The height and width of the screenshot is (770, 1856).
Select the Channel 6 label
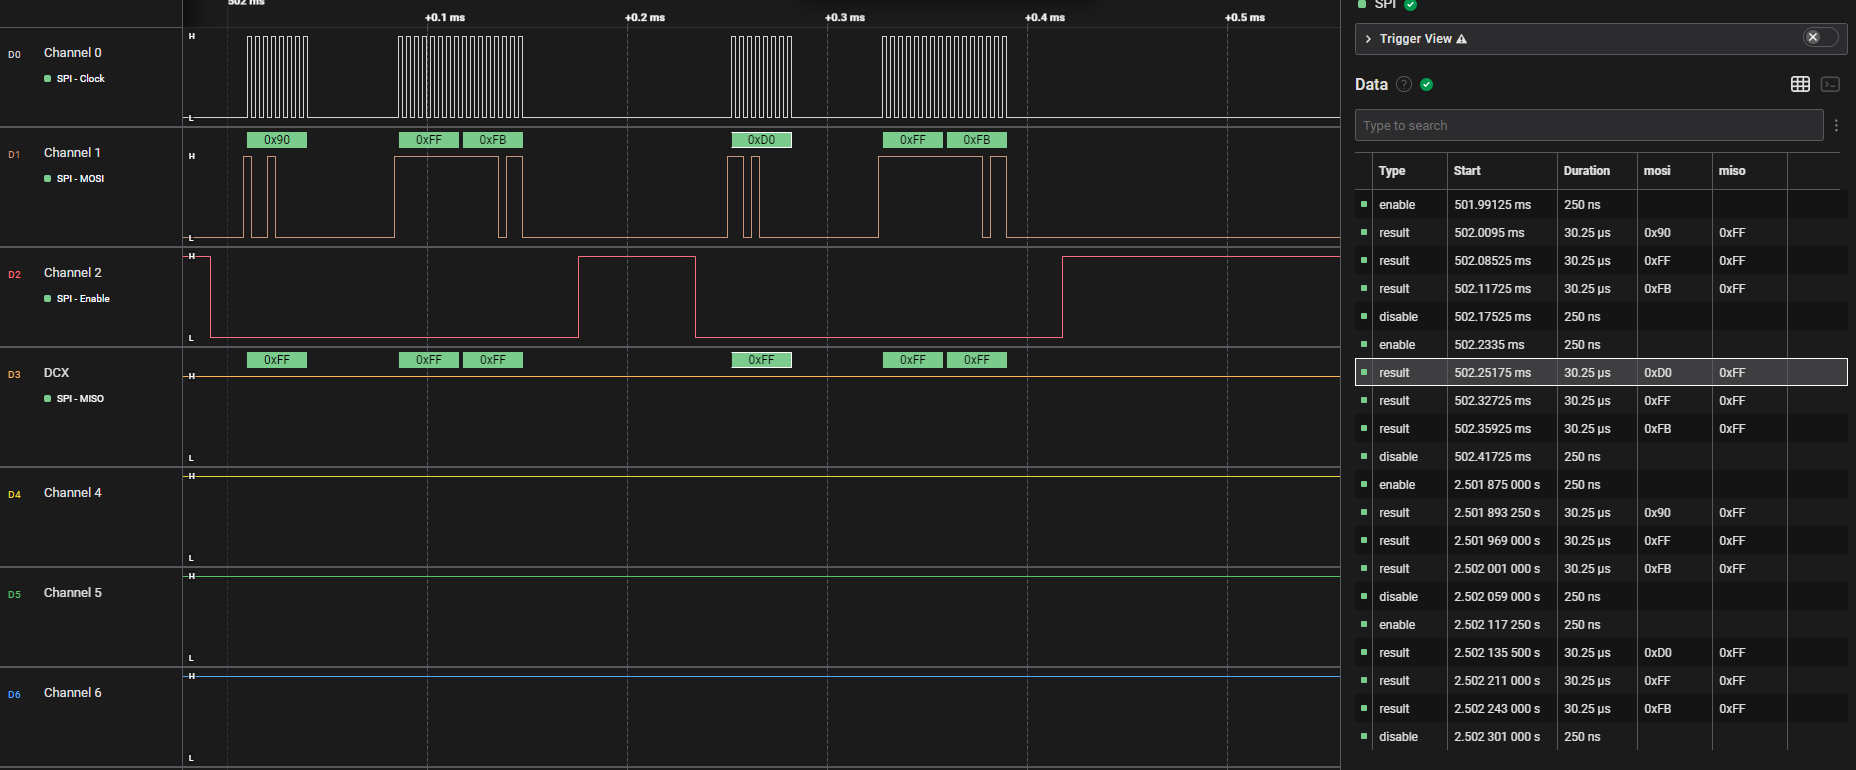73,693
